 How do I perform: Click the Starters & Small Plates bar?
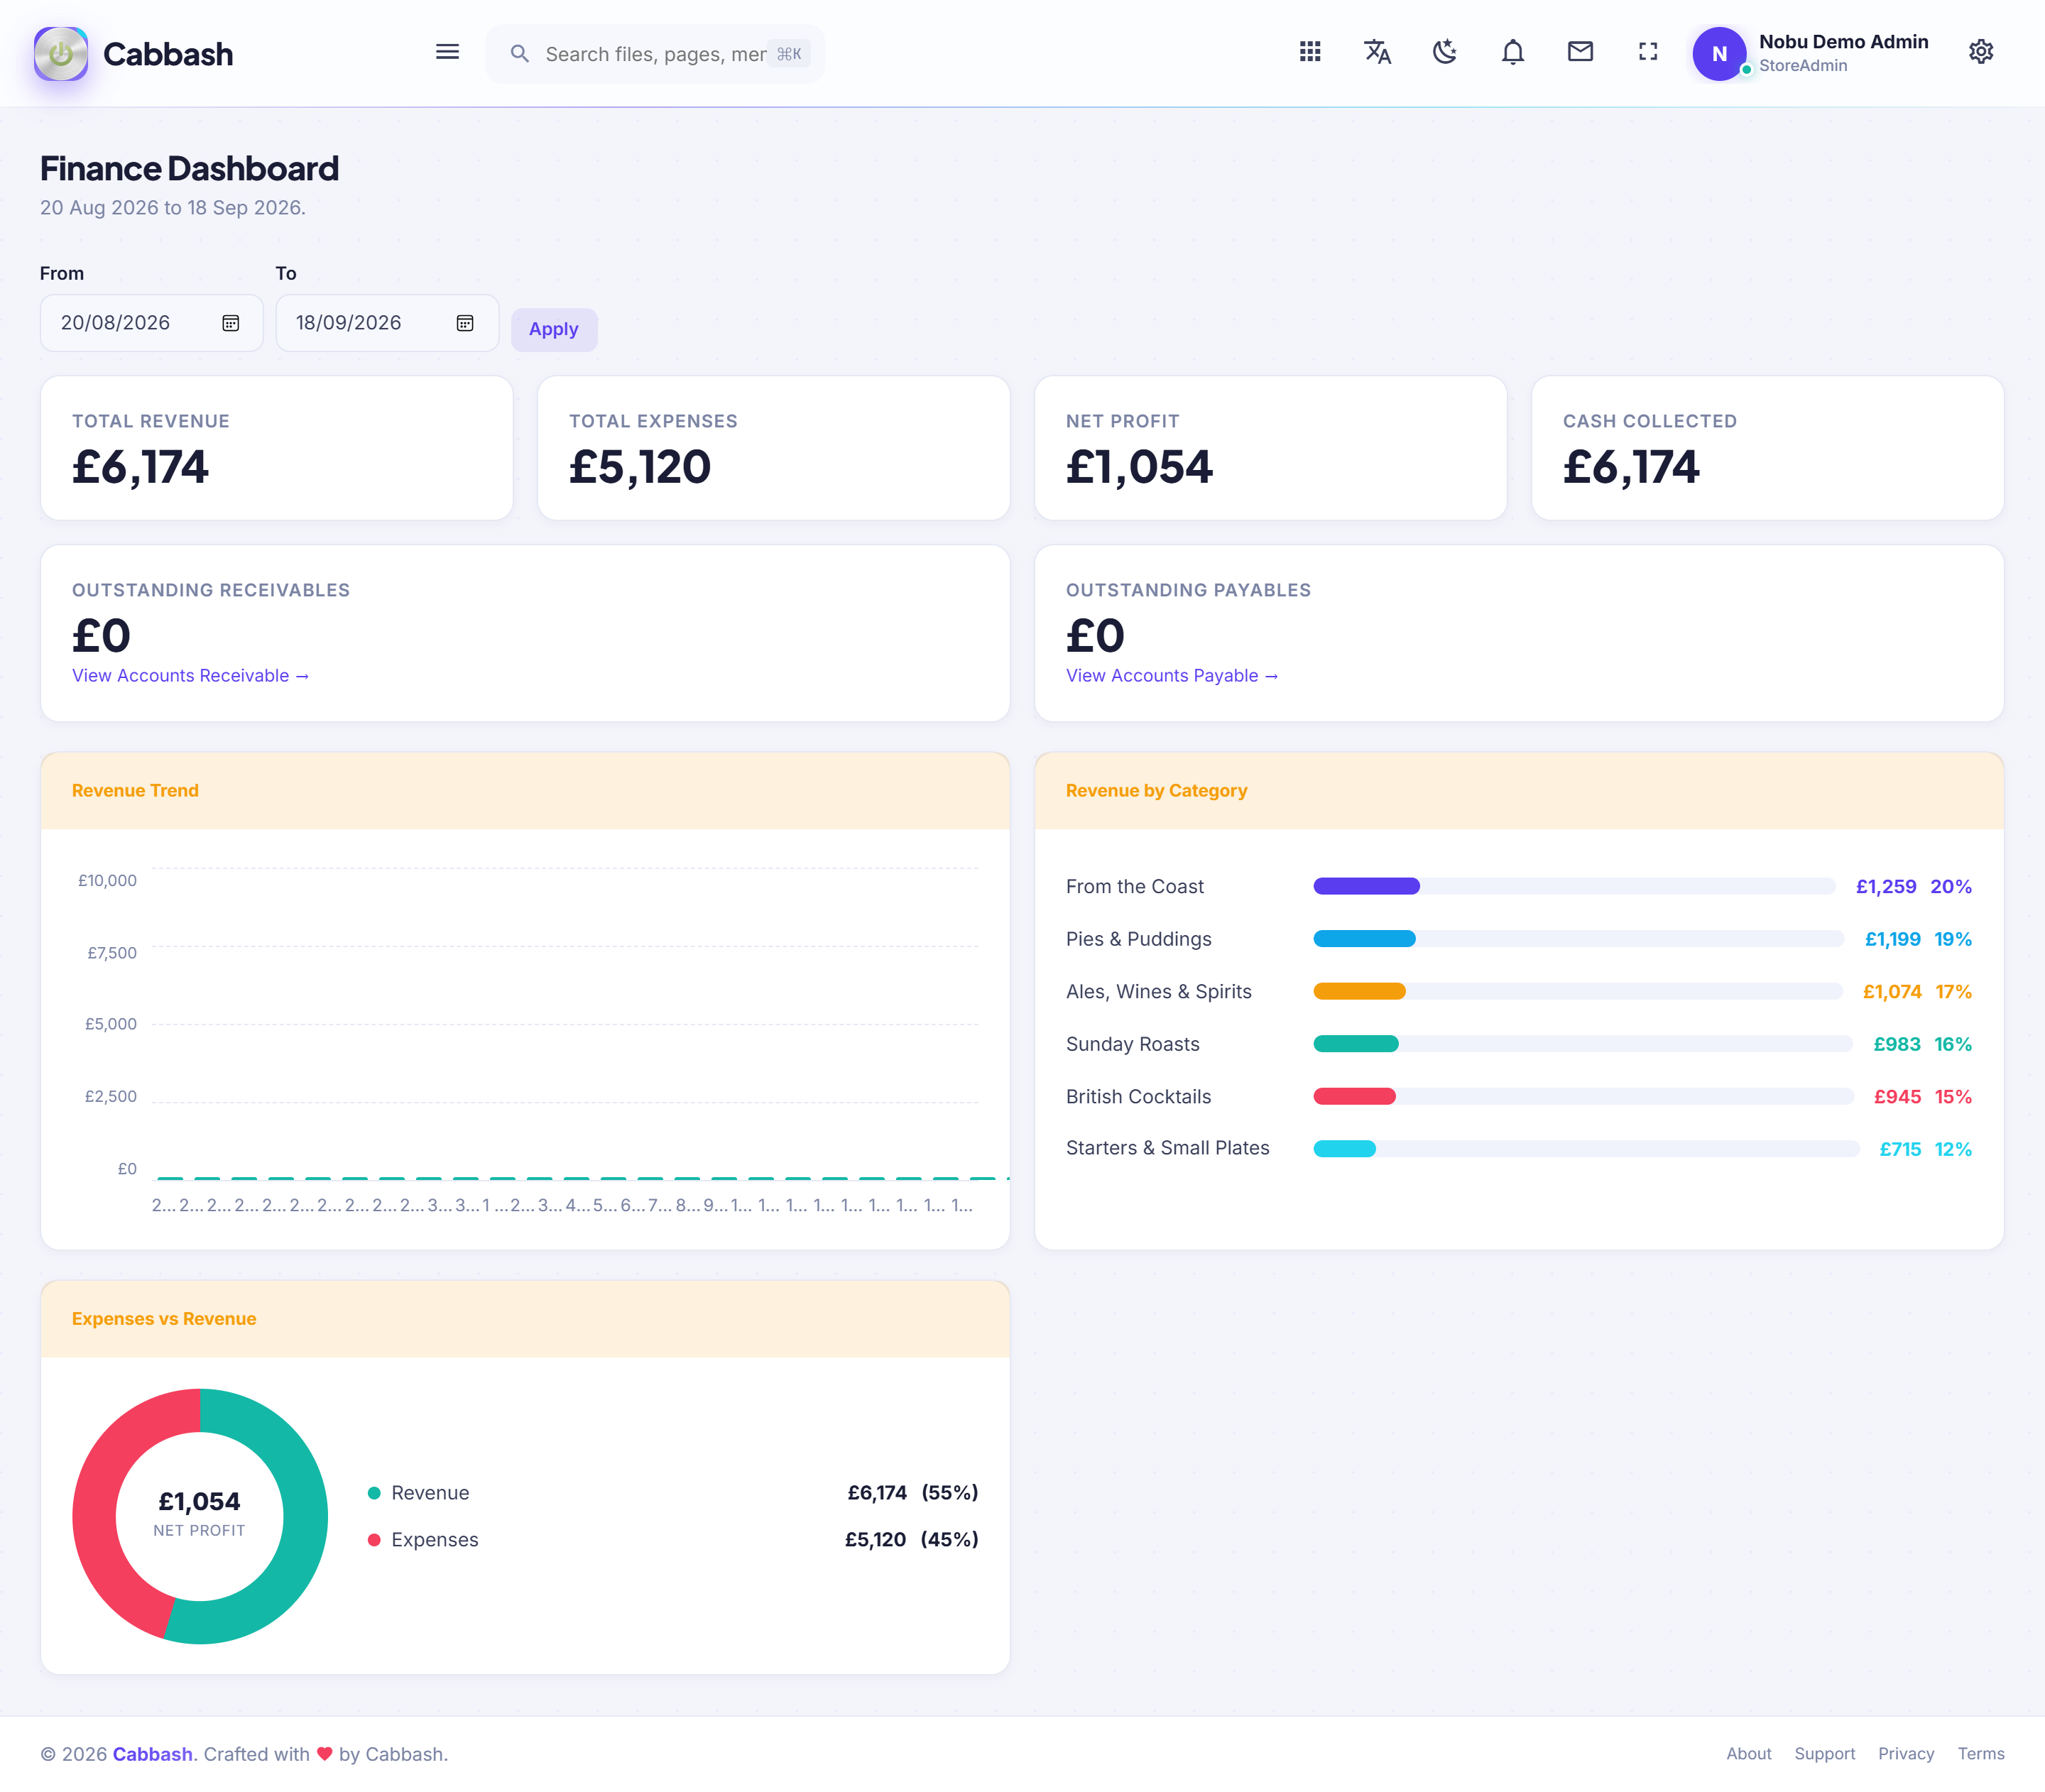pyautogui.click(x=1586, y=1149)
